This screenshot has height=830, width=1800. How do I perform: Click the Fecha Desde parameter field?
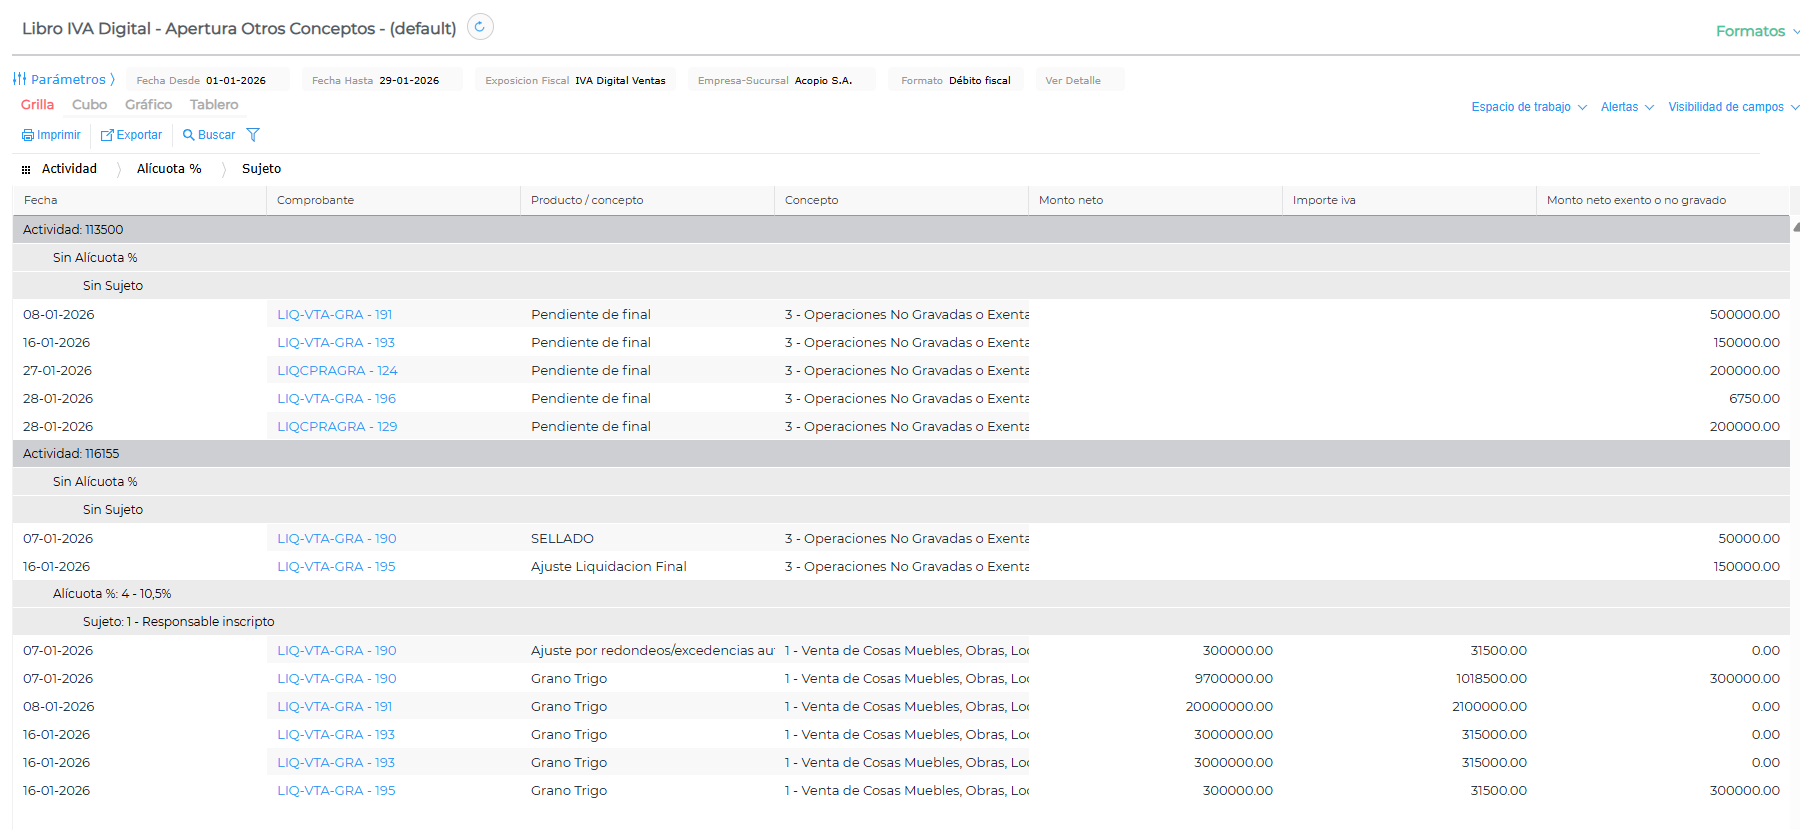pos(208,80)
